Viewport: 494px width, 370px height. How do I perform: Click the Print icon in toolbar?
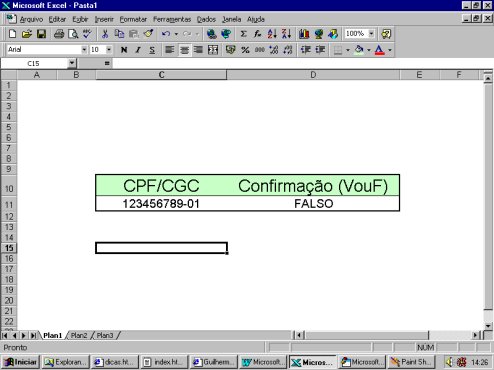coord(59,34)
